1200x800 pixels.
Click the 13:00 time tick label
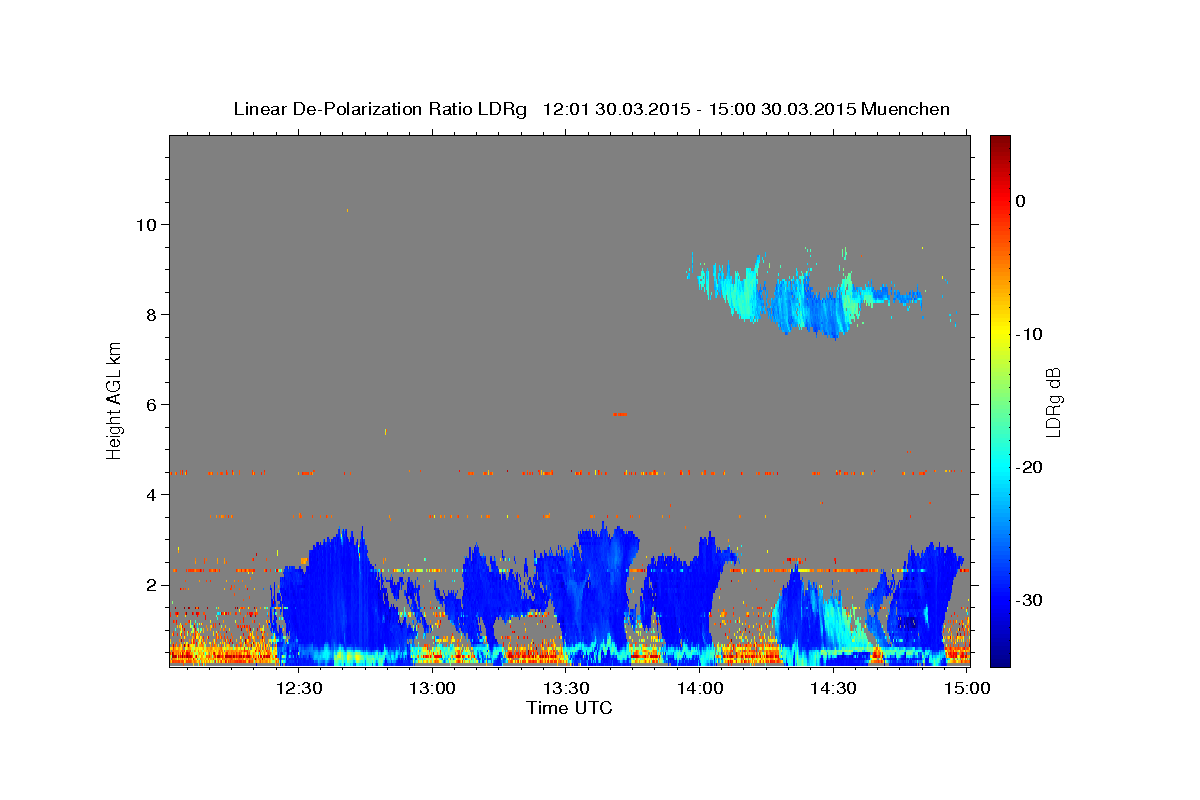433,688
